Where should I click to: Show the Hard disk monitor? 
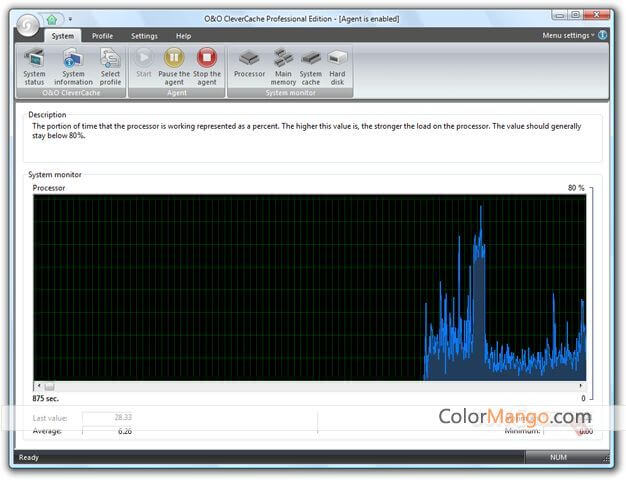pos(337,65)
